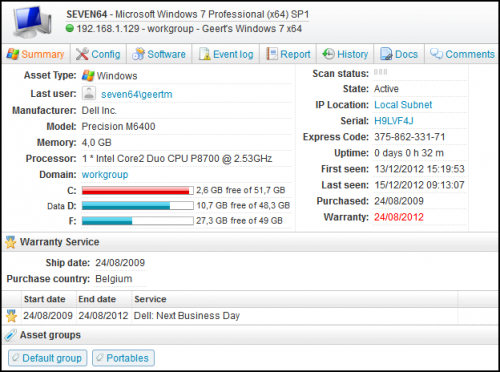Click the green online status dot
Viewport: 500px width, 372px height.
pos(70,28)
